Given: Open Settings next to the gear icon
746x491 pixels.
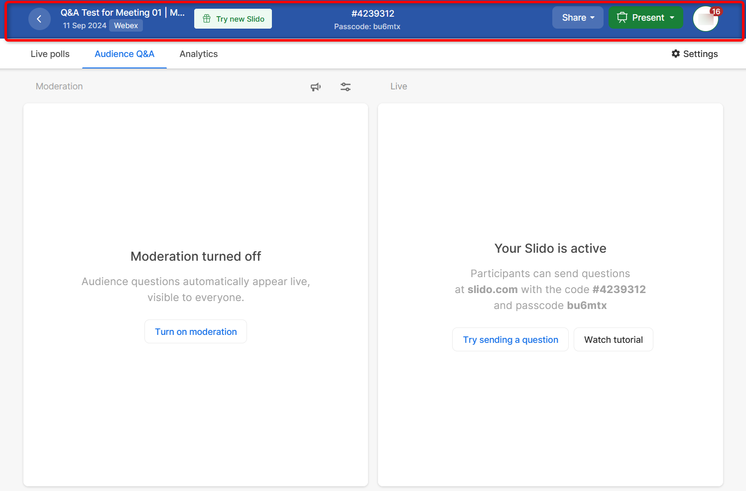Looking at the screenshot, I should [x=695, y=54].
